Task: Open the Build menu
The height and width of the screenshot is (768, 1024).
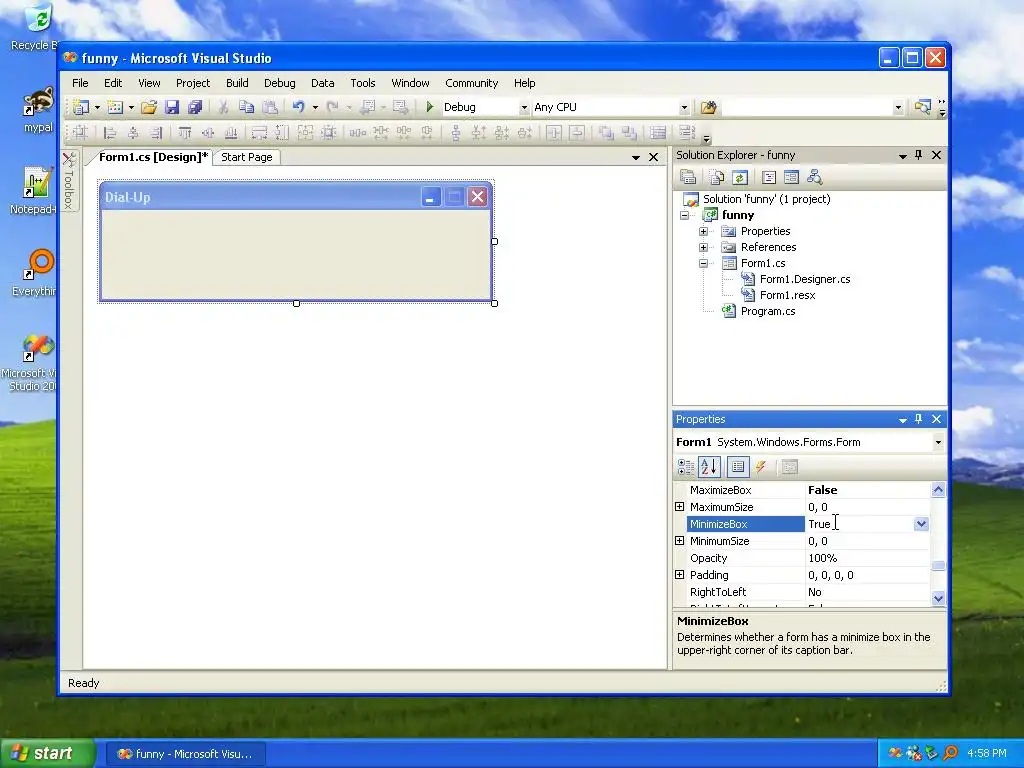Action: tap(237, 83)
